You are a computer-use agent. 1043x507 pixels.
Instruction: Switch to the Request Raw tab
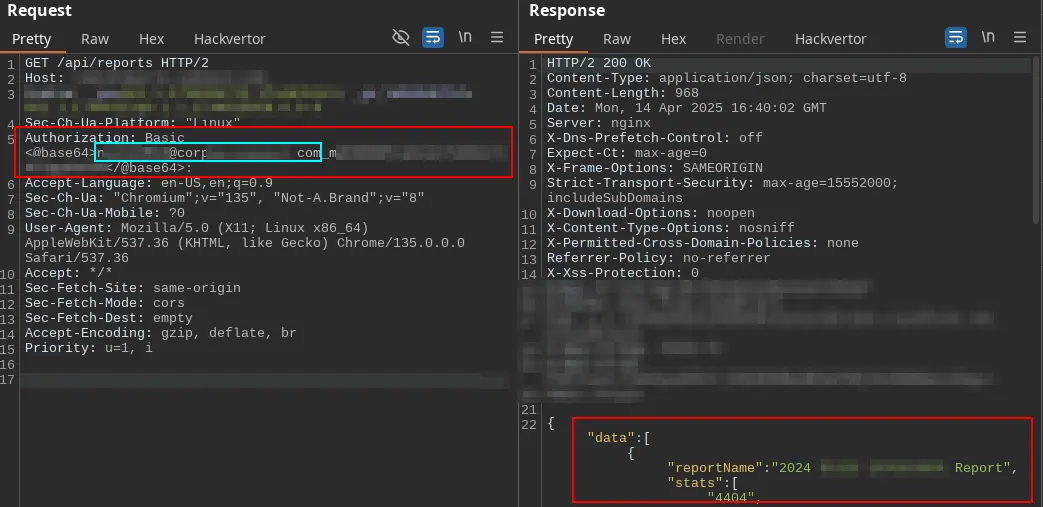click(x=95, y=39)
